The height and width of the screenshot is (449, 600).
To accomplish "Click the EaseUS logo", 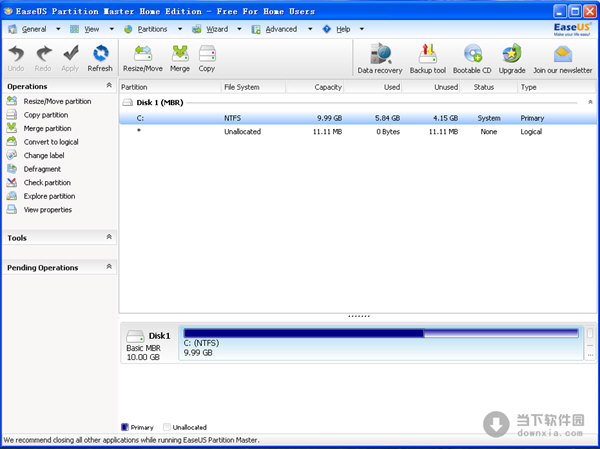I will 572,29.
